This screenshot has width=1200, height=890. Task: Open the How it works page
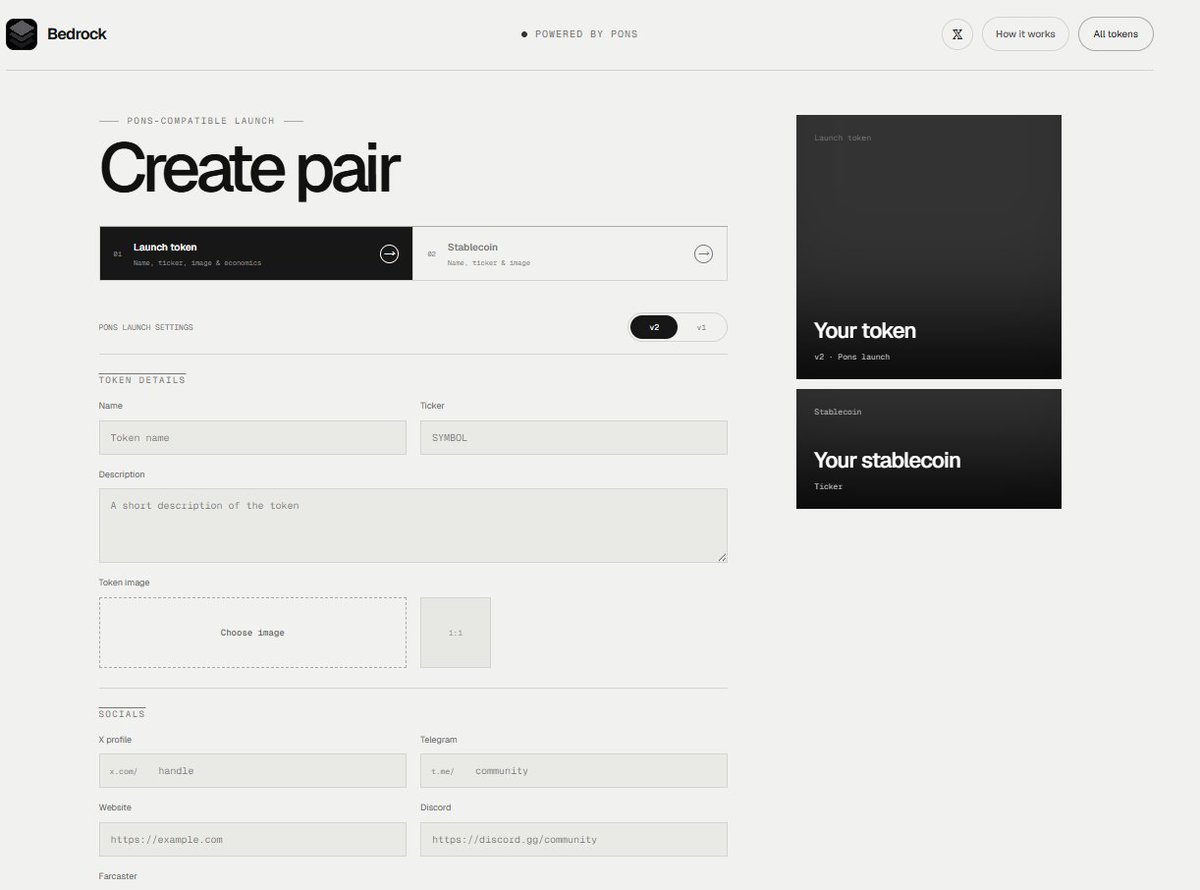(1025, 34)
